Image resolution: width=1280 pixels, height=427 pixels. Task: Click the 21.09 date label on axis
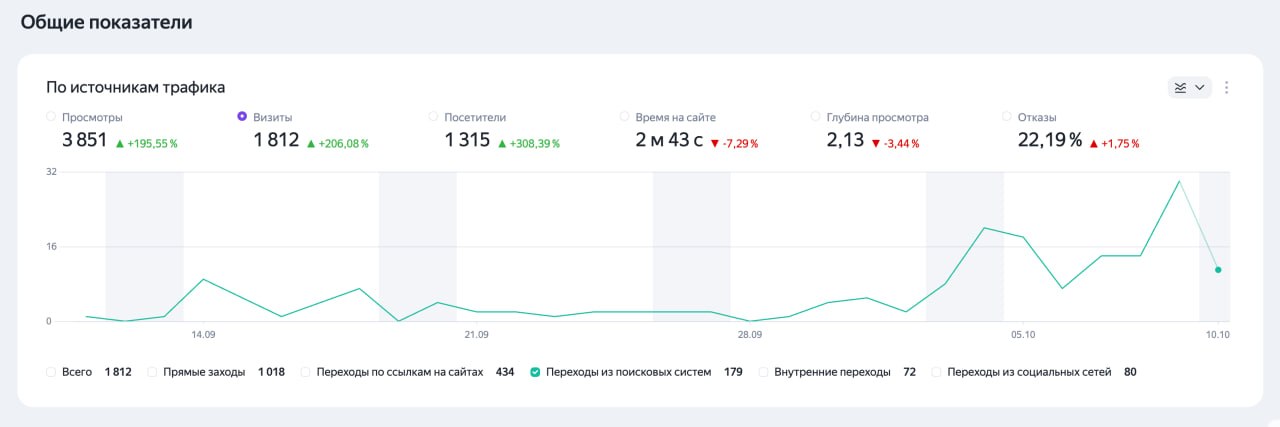(x=476, y=334)
